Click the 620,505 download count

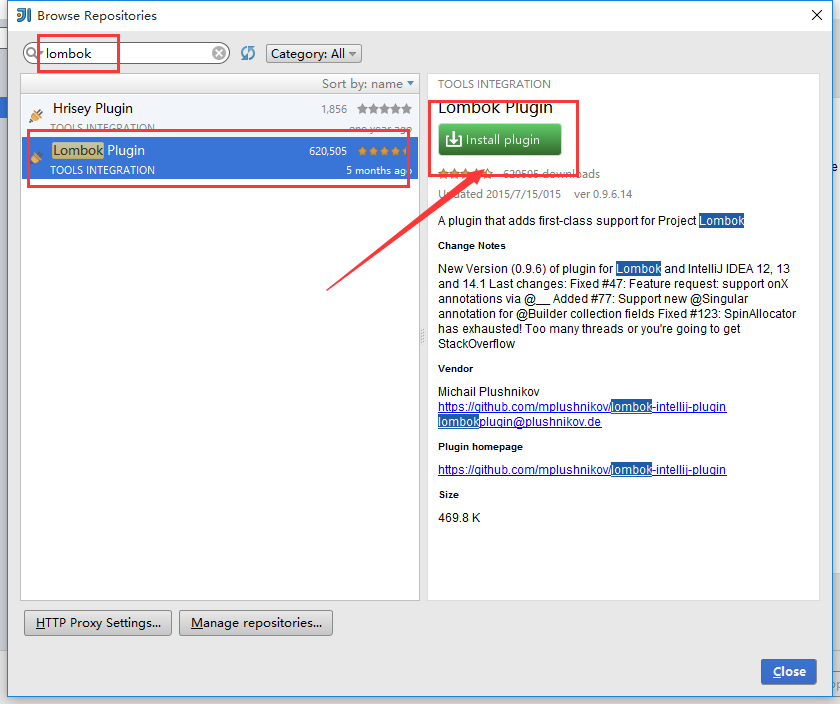[x=328, y=152]
